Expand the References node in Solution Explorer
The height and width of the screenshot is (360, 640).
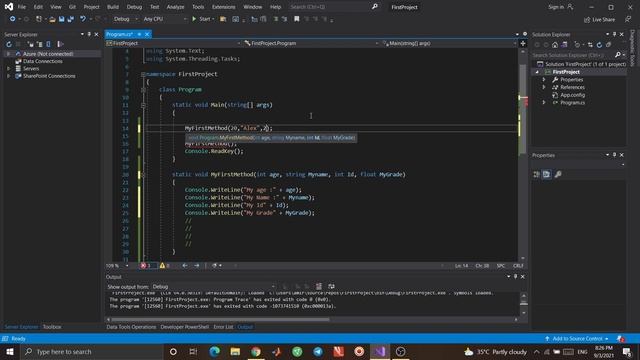click(x=544, y=87)
